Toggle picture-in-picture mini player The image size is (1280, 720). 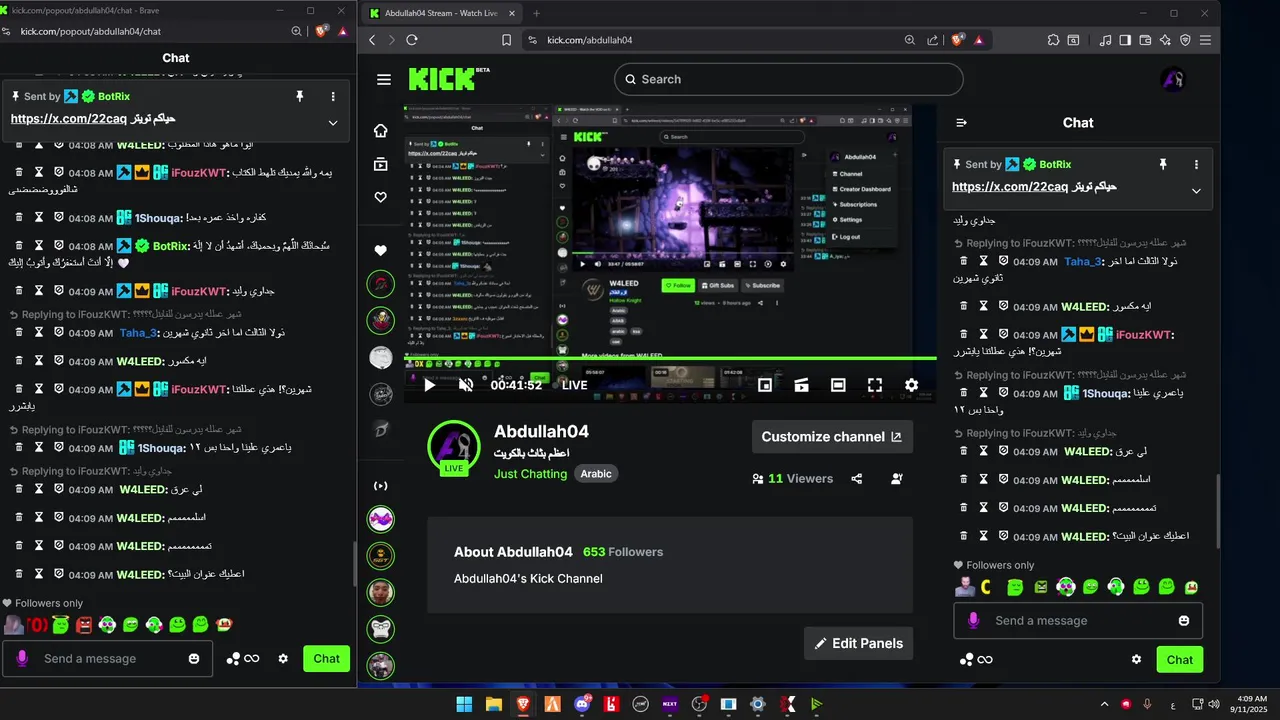pyautogui.click(x=765, y=385)
